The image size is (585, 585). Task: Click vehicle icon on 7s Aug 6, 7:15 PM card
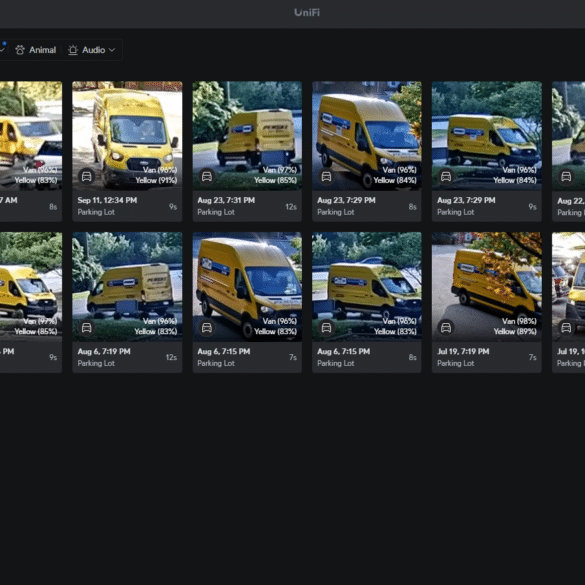click(x=207, y=328)
